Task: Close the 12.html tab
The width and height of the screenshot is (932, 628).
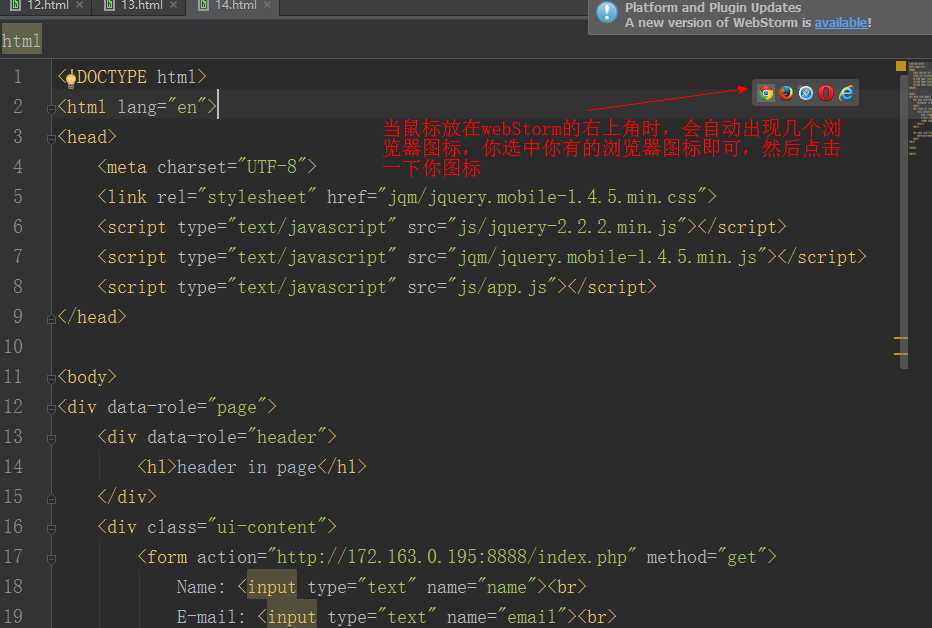Action: 80,5
